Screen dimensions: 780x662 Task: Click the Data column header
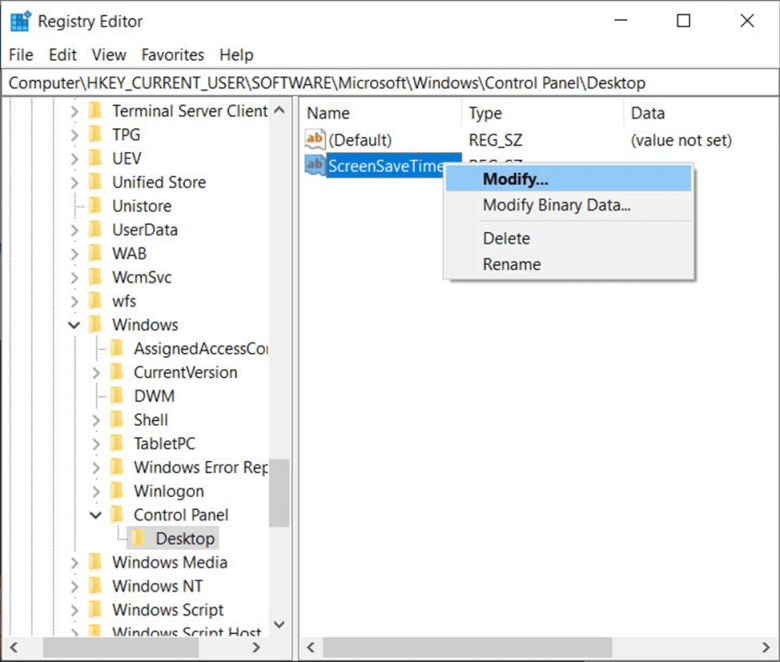click(x=701, y=113)
